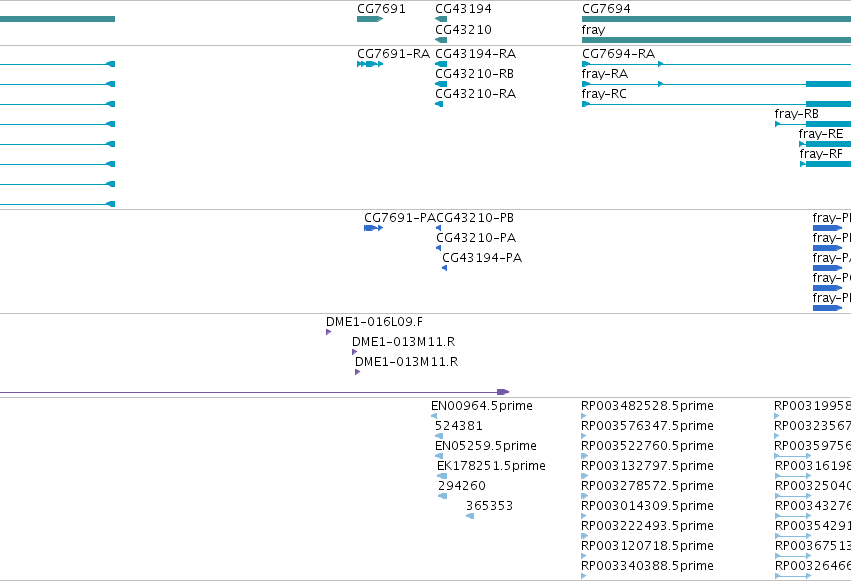Click the 294260 feature label
Image resolution: width=851 pixels, height=581 pixels.
tap(462, 486)
